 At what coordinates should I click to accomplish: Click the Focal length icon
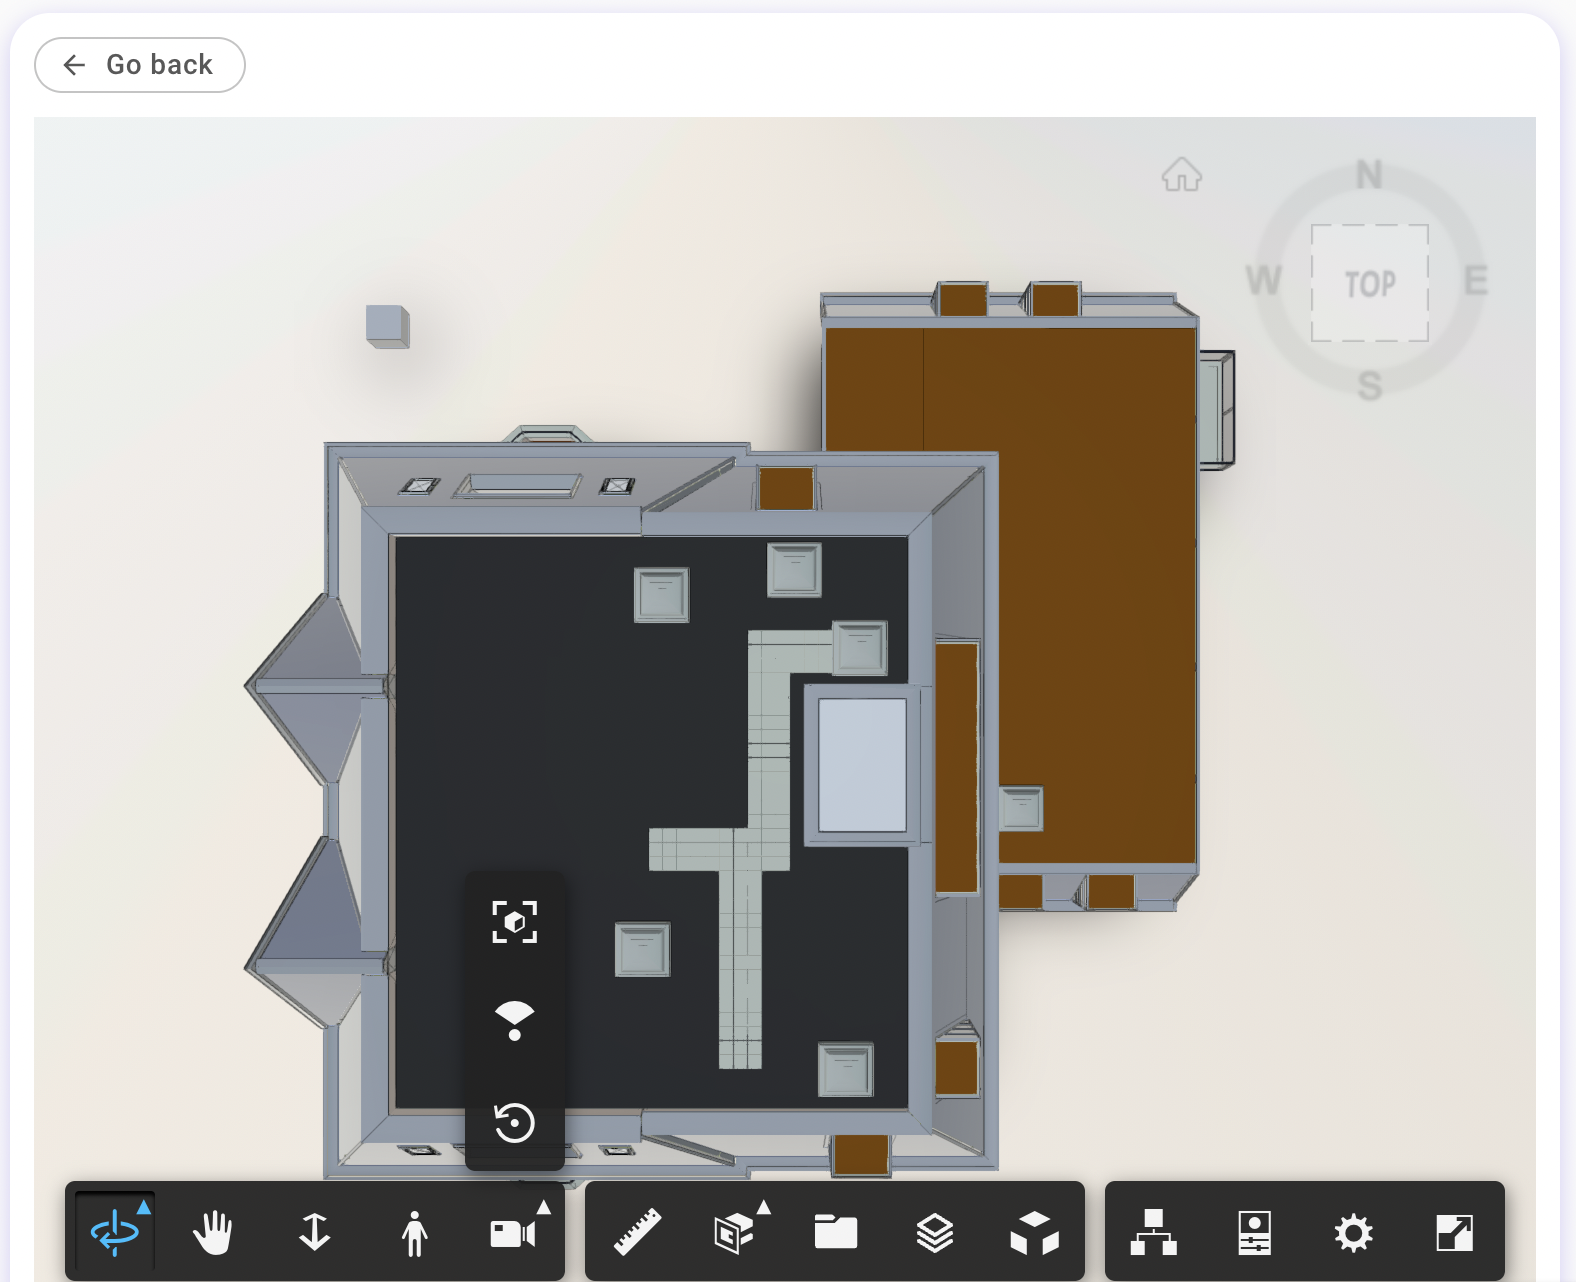coord(515,1020)
